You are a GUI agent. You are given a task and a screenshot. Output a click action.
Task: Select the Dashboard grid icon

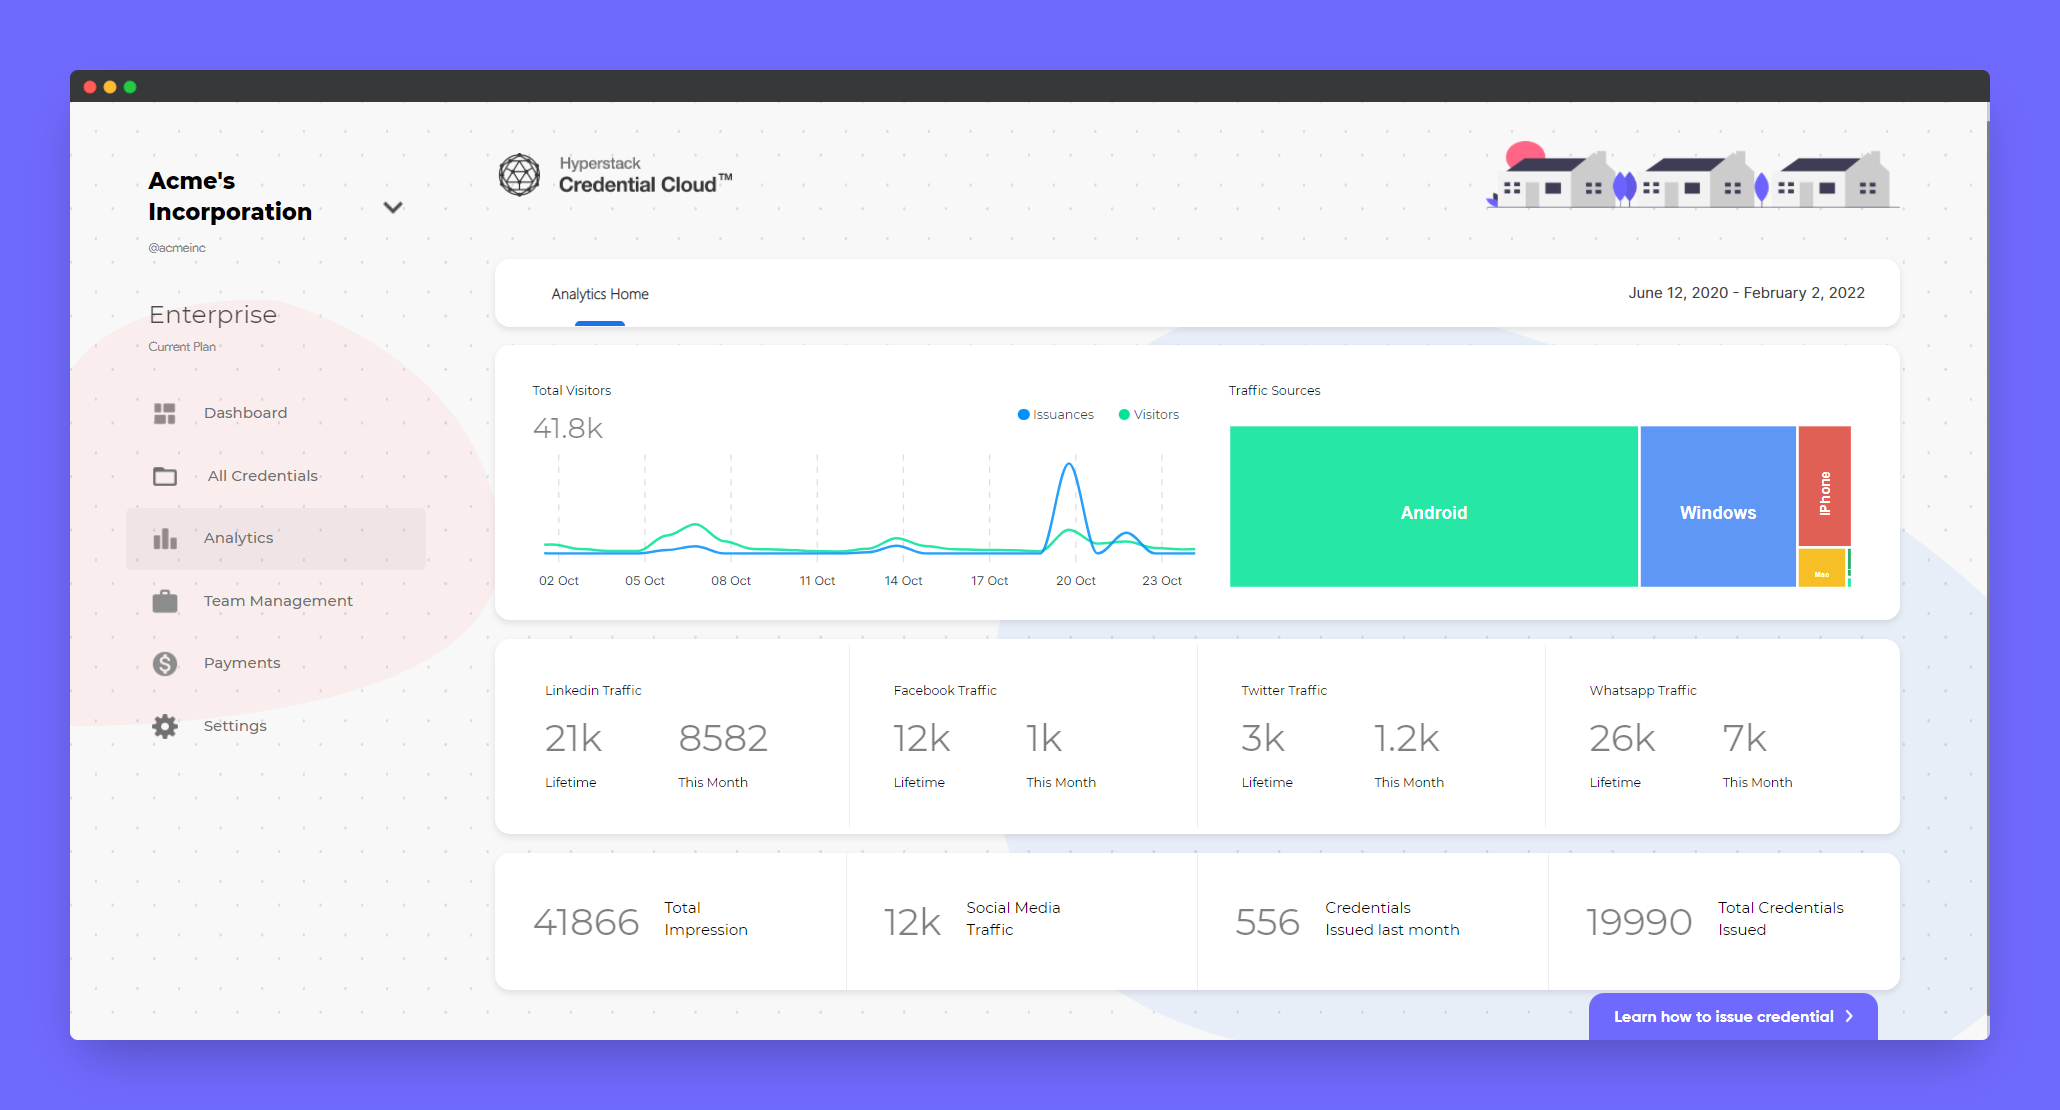click(166, 412)
